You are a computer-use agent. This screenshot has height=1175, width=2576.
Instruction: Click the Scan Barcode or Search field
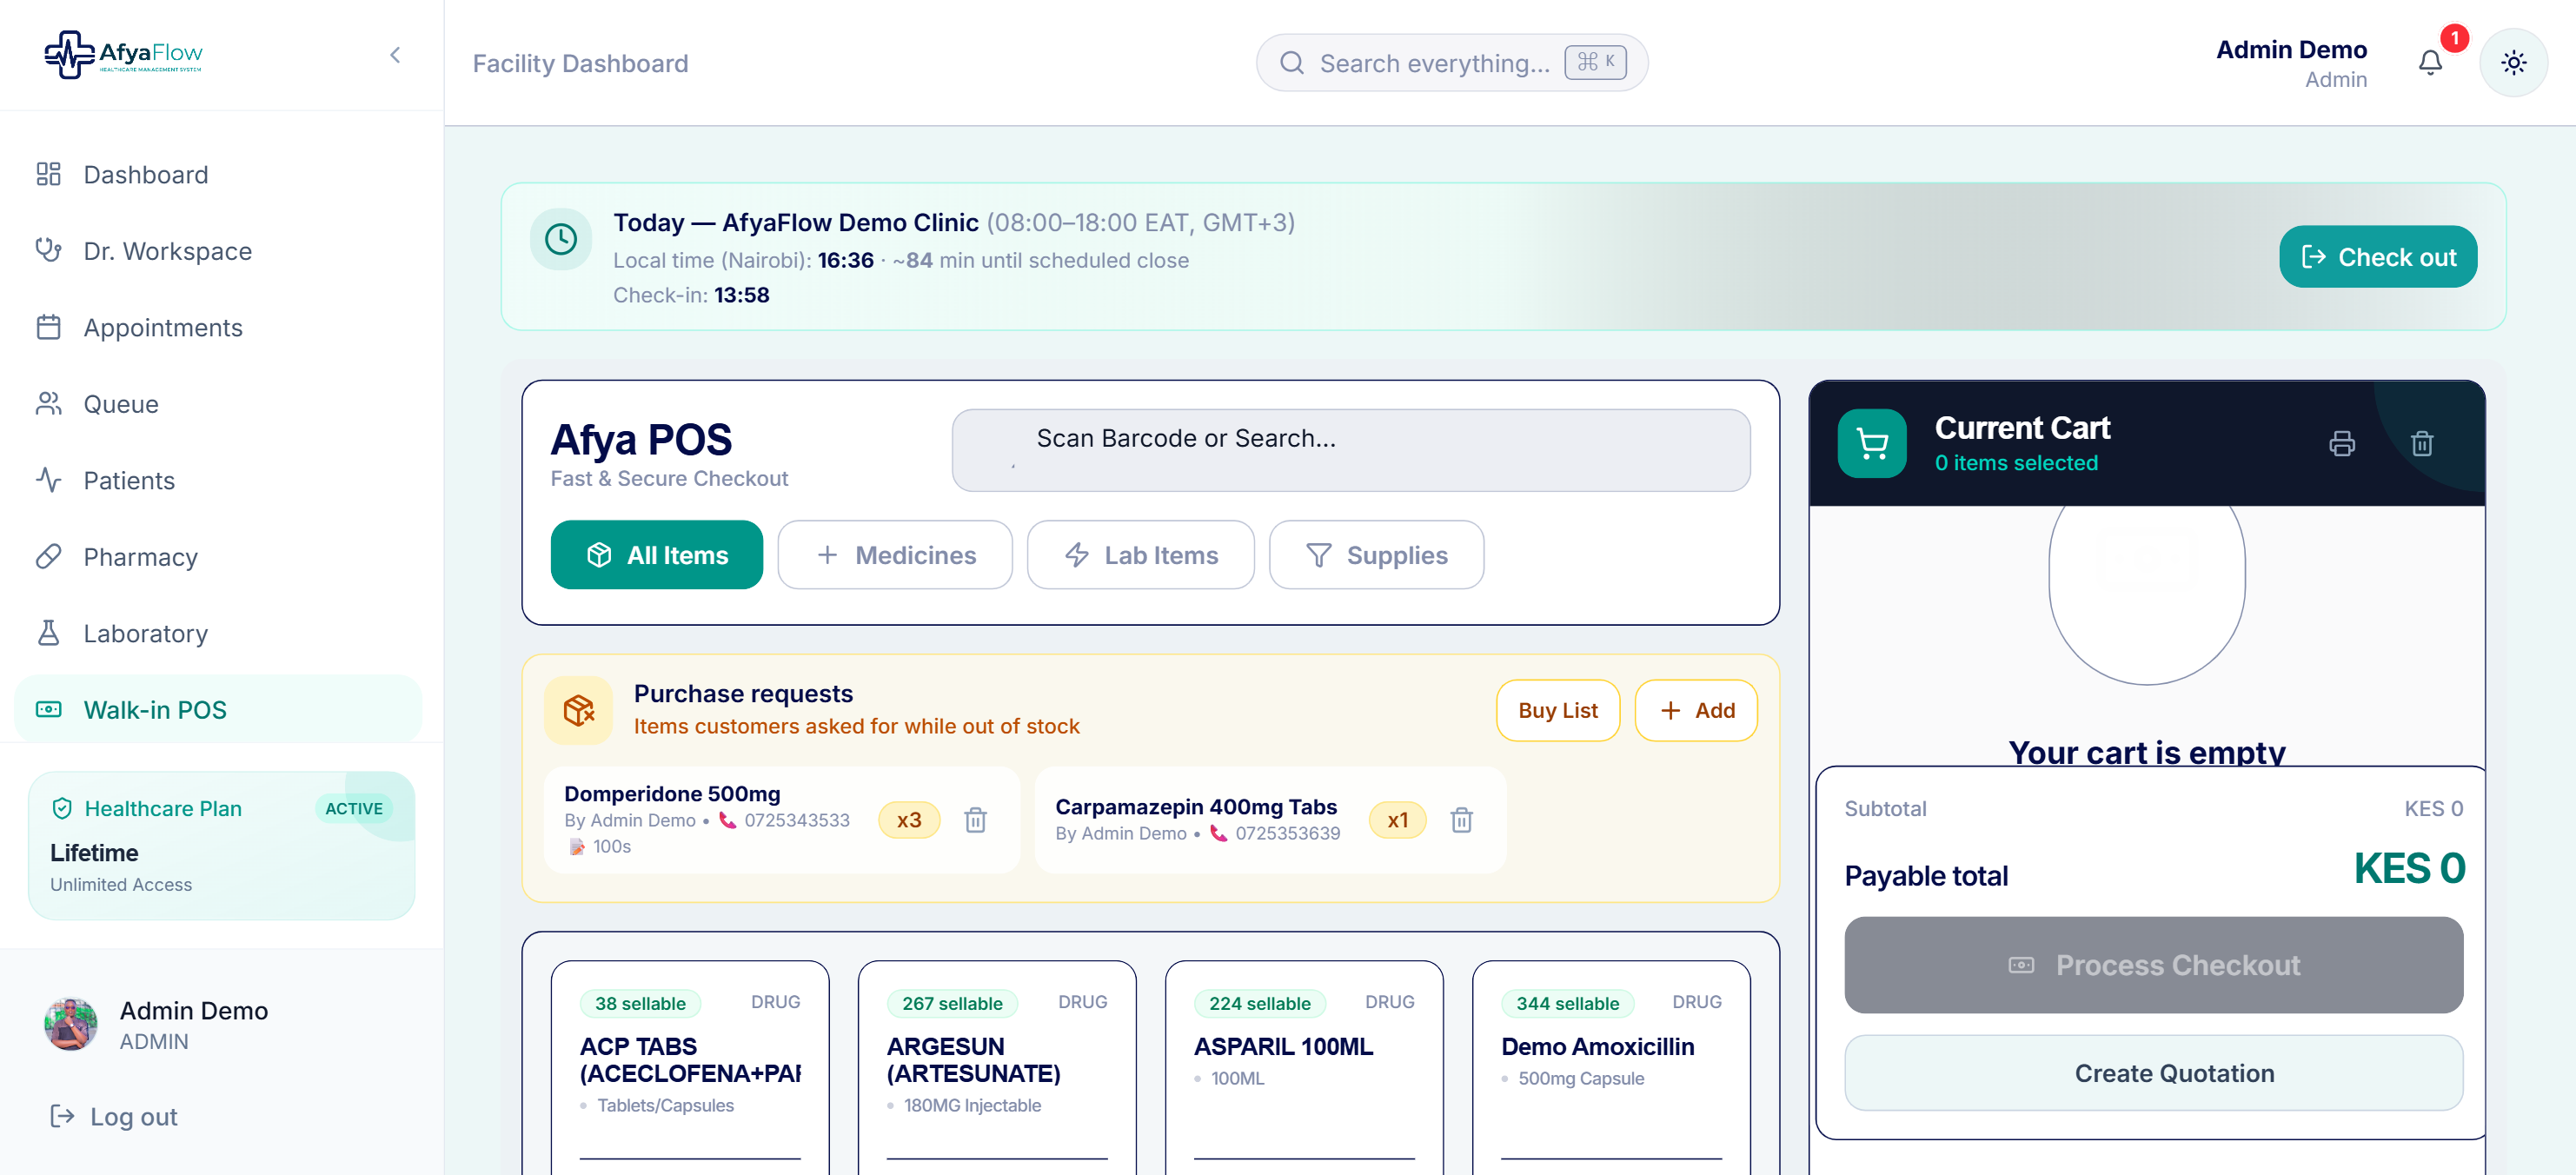point(1350,450)
